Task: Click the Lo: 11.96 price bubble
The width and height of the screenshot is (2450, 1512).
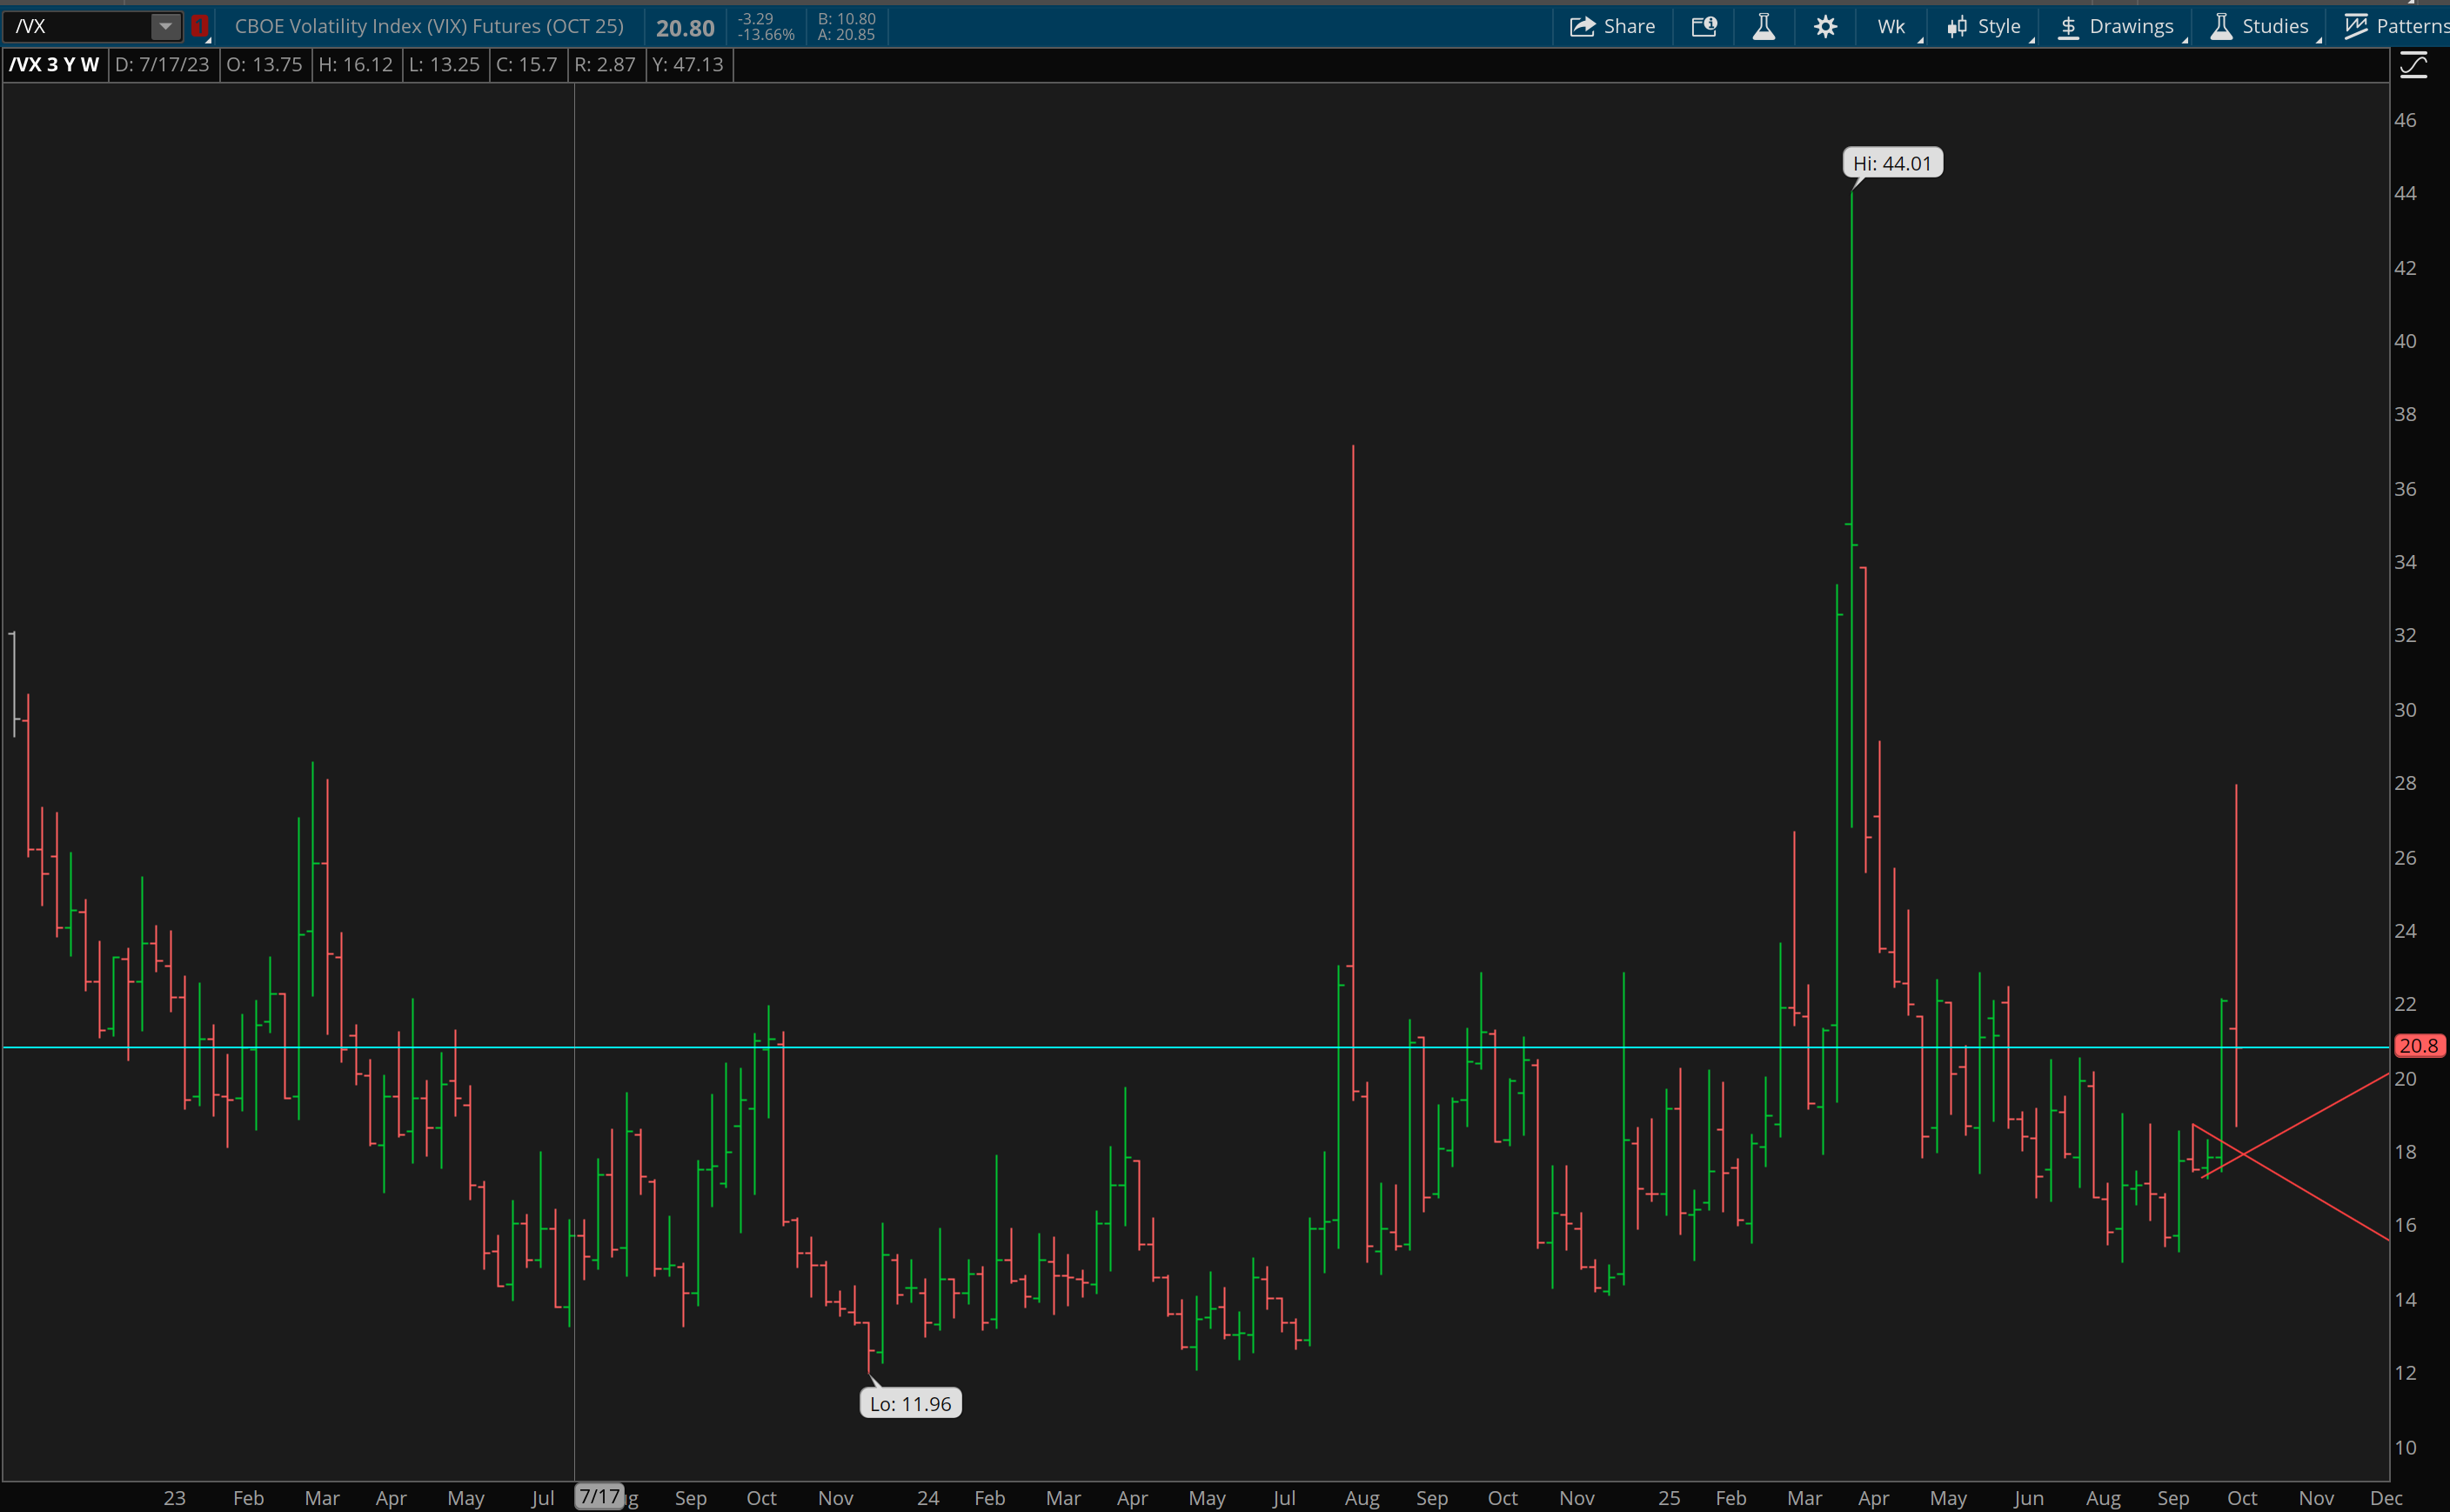Action: (x=910, y=1403)
